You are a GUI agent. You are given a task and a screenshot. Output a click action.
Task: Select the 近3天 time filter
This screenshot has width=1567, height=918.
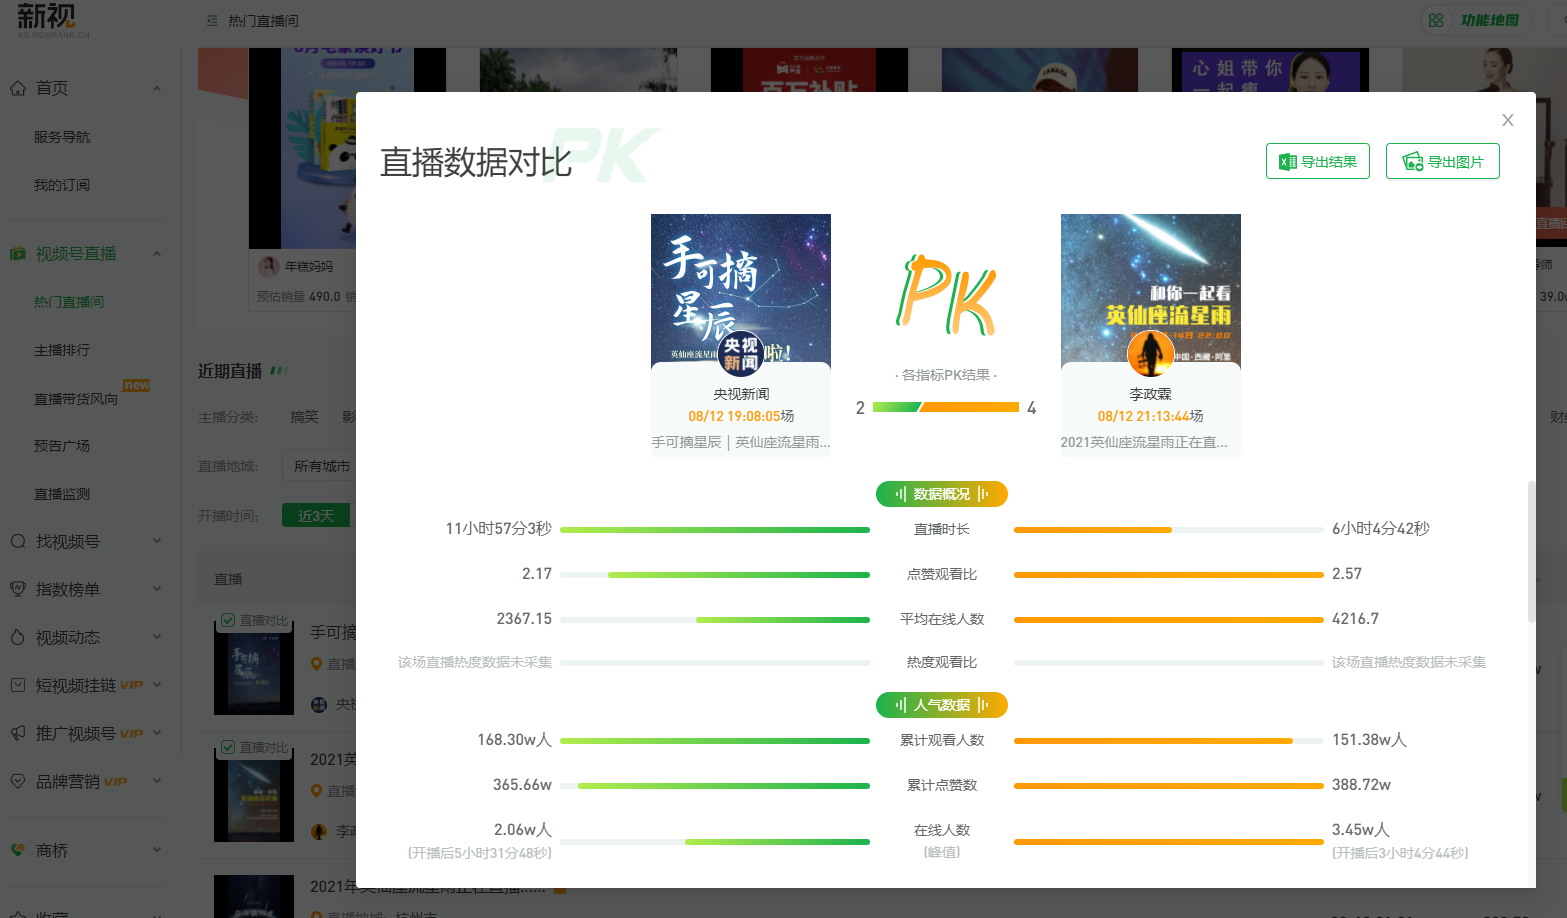(x=316, y=516)
